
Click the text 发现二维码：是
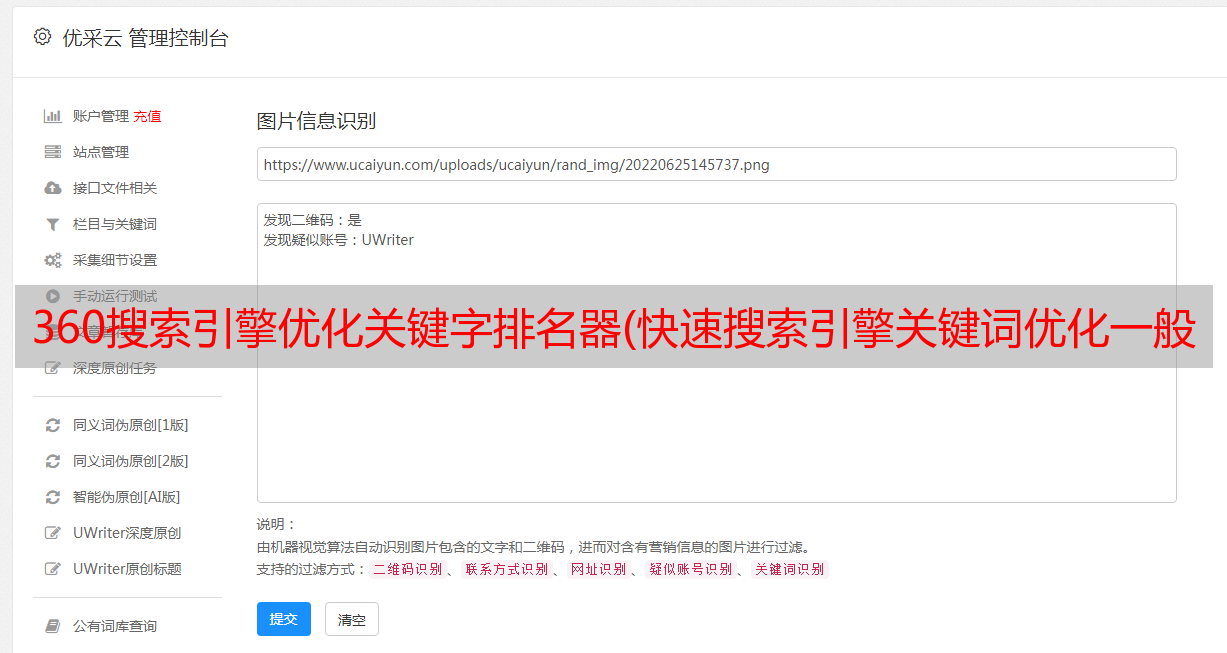[312, 220]
